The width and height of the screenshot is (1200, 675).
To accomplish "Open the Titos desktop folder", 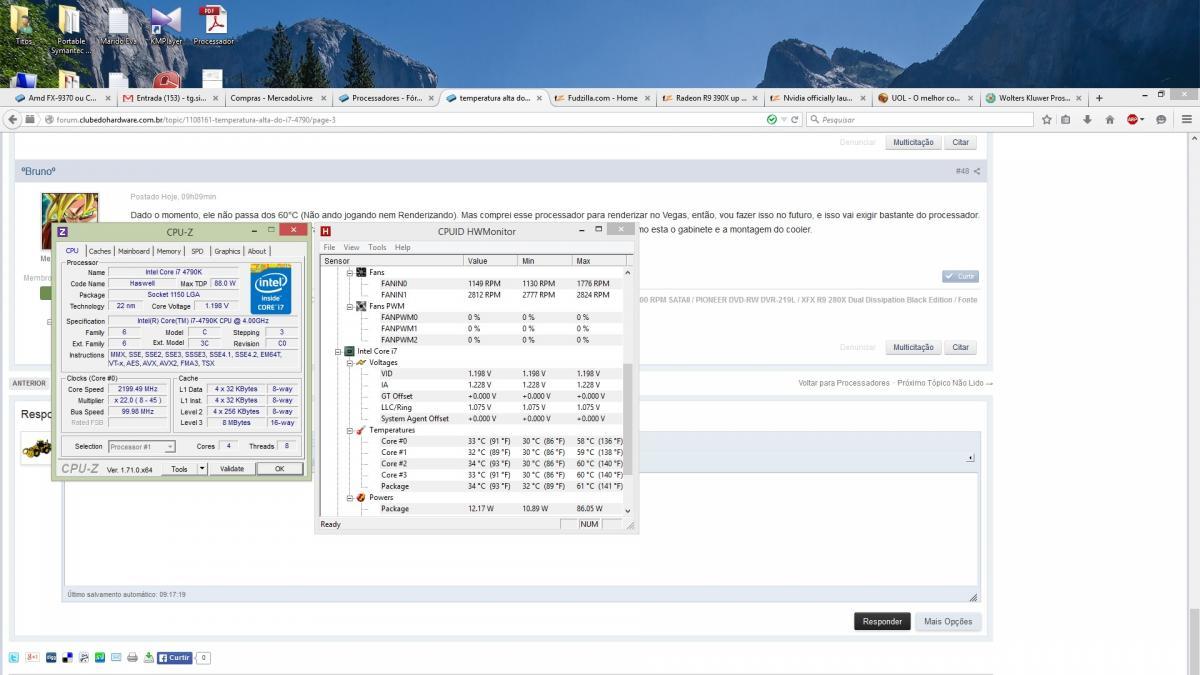I will click(x=24, y=26).
